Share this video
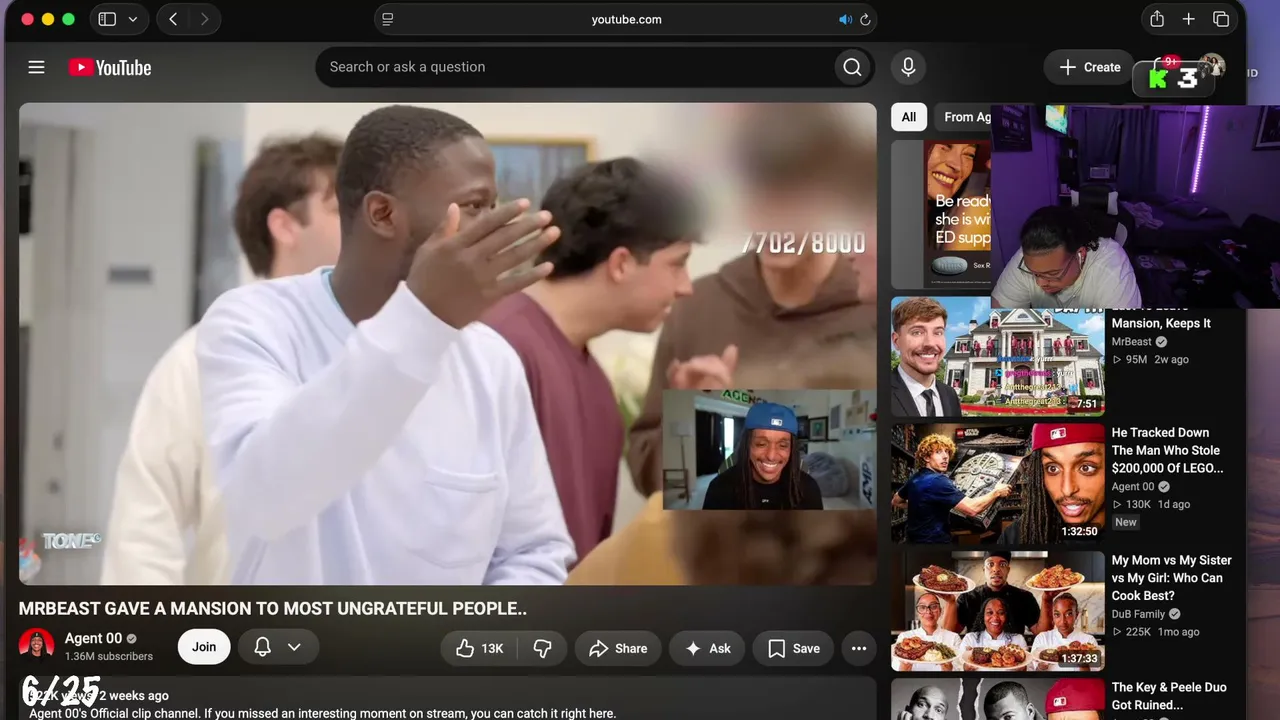 pyautogui.click(x=618, y=648)
